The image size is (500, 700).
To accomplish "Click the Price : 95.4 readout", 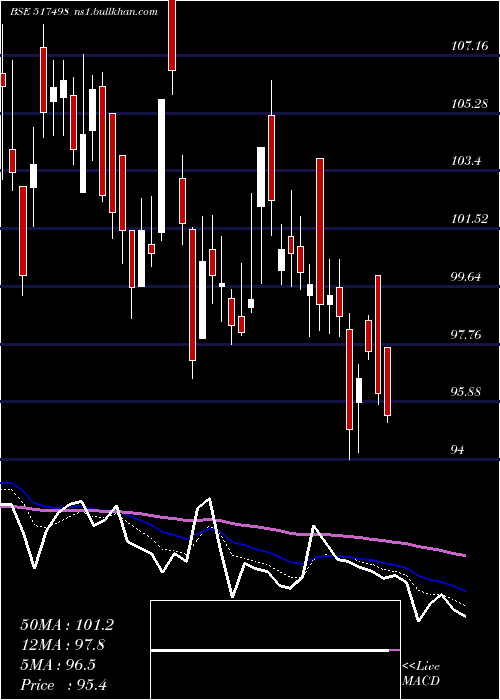I will [63, 684].
